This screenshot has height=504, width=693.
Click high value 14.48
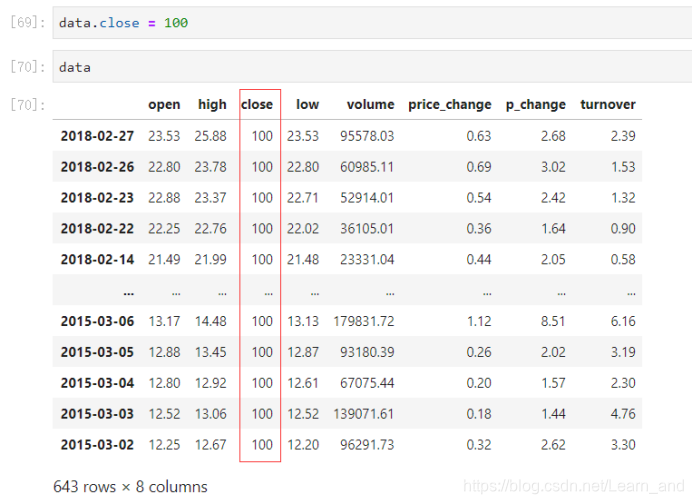tap(211, 321)
